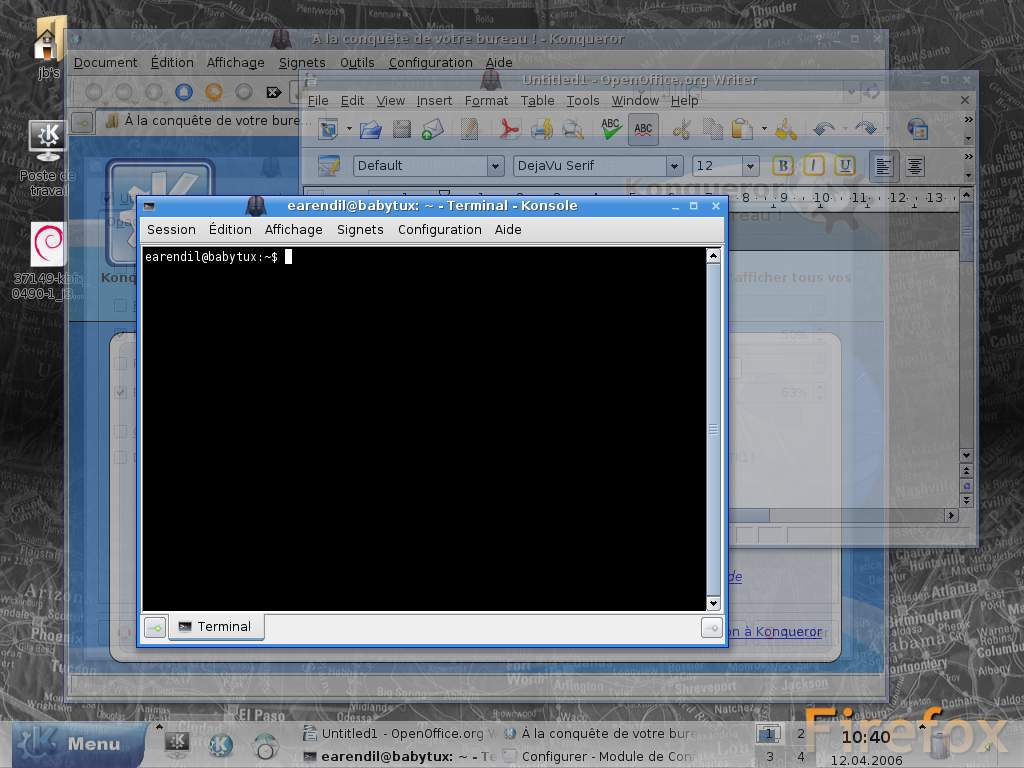Click the 10:40 panel clock

[866, 737]
